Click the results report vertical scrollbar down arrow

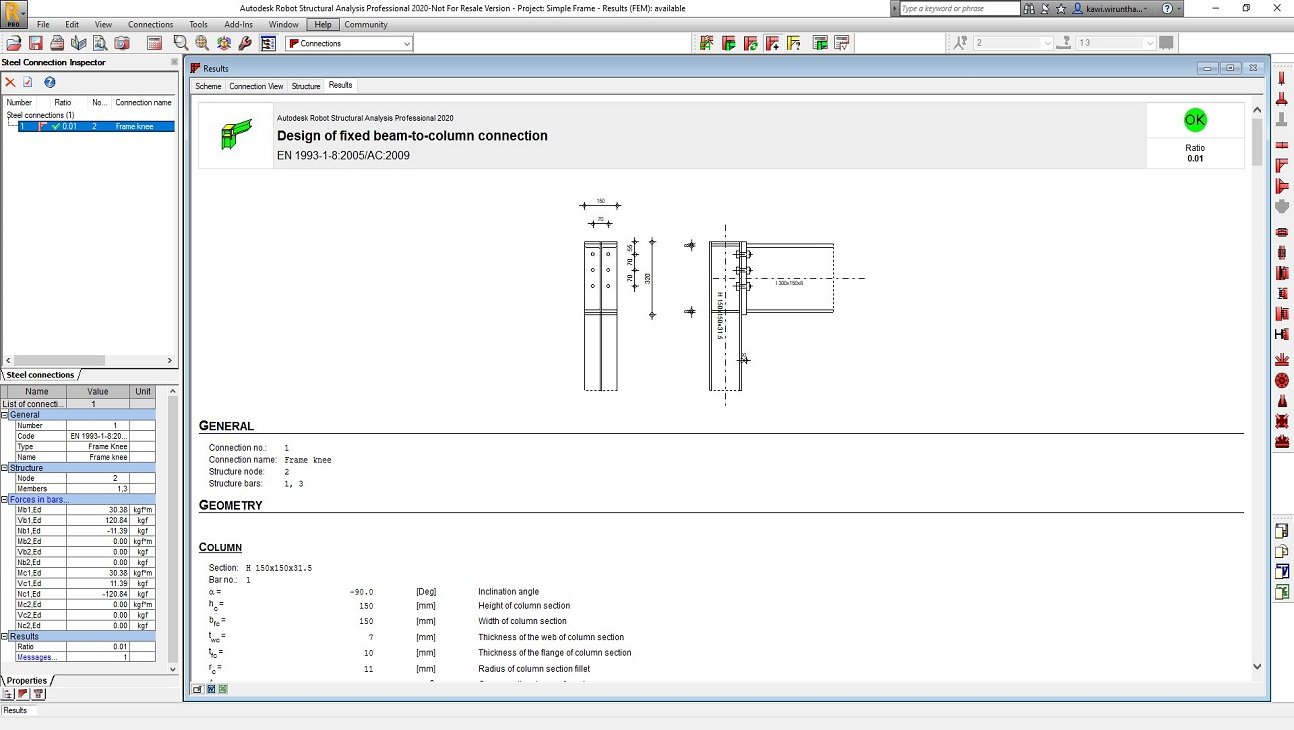[1256, 666]
